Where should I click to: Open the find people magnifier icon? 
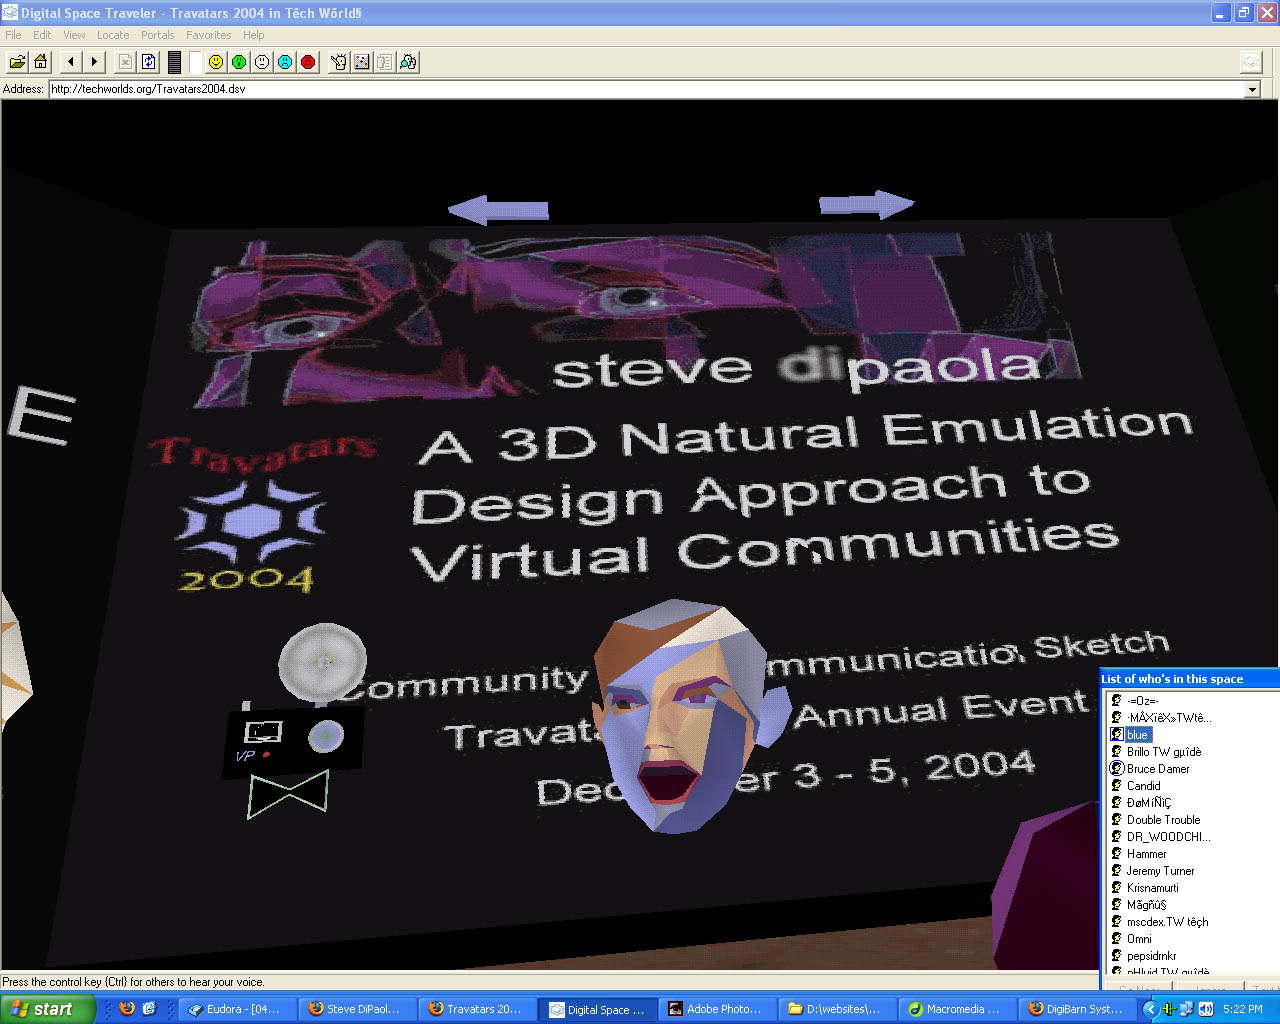coord(408,62)
